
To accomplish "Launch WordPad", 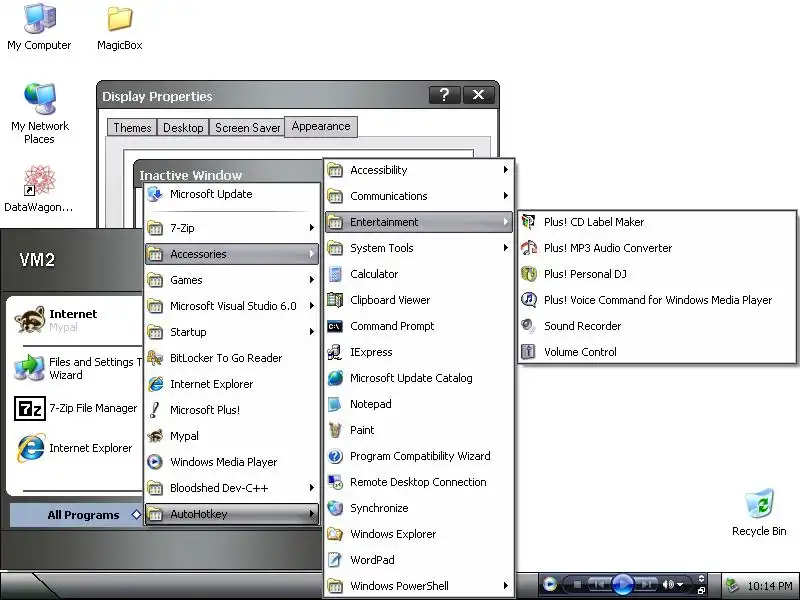I will pos(418,560).
